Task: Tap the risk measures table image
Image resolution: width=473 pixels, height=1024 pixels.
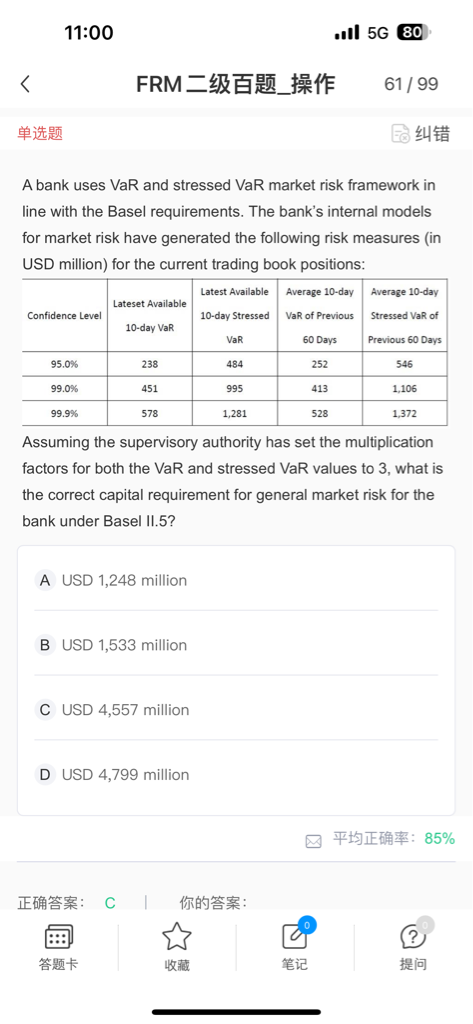Action: coord(235,352)
